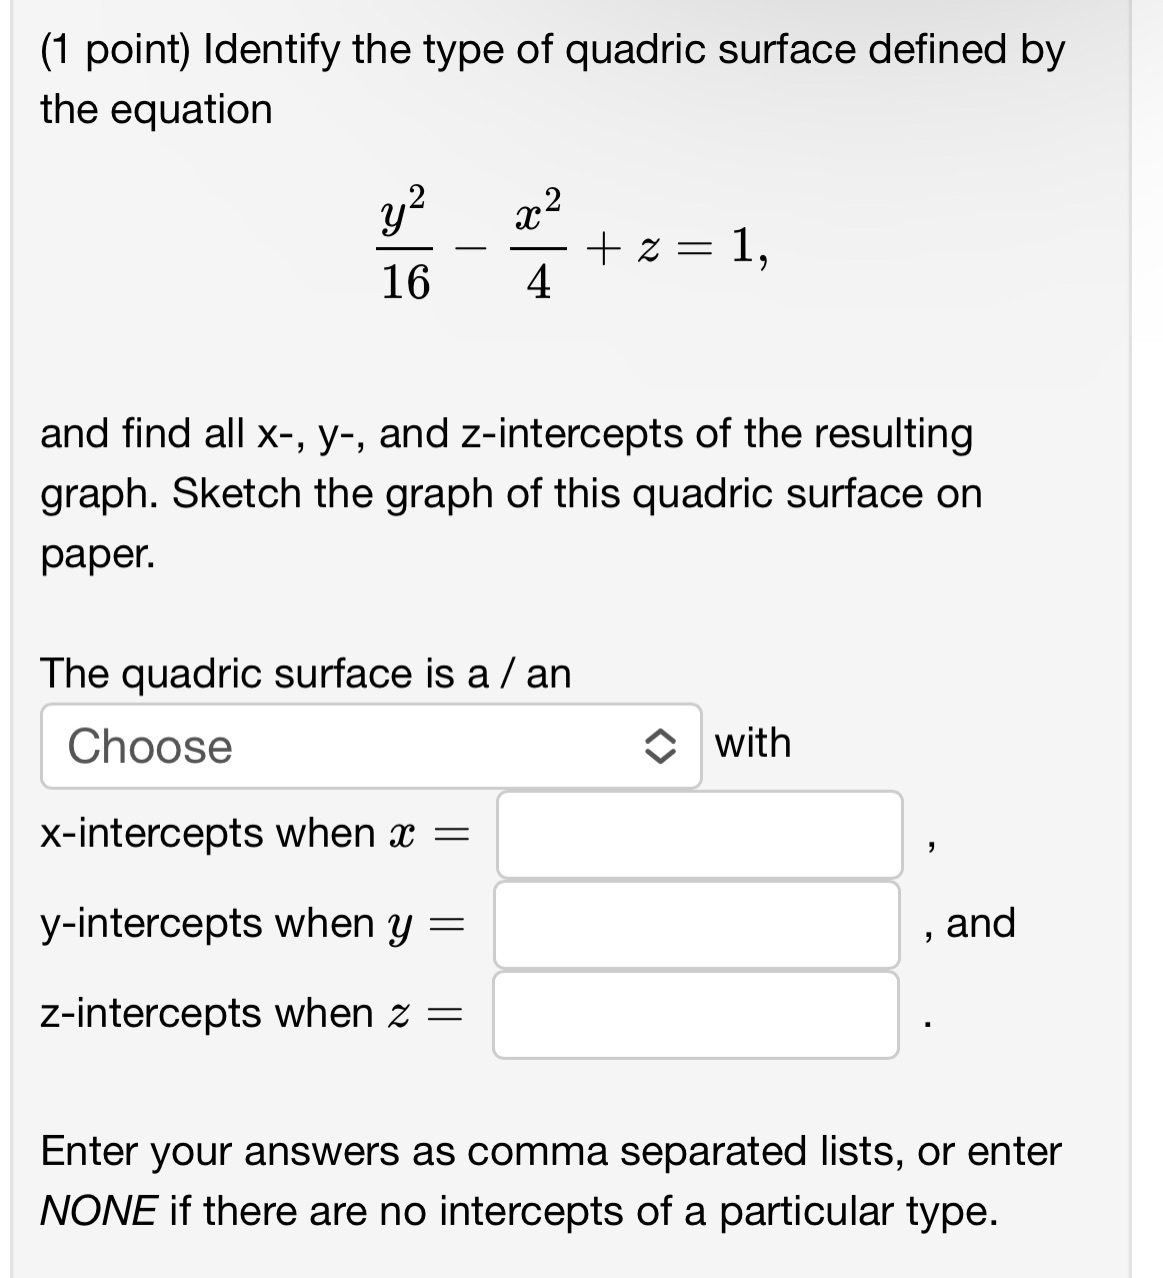Click the 'with' label beside the dropdown
The height and width of the screenshot is (1278, 1163).
pos(750,744)
